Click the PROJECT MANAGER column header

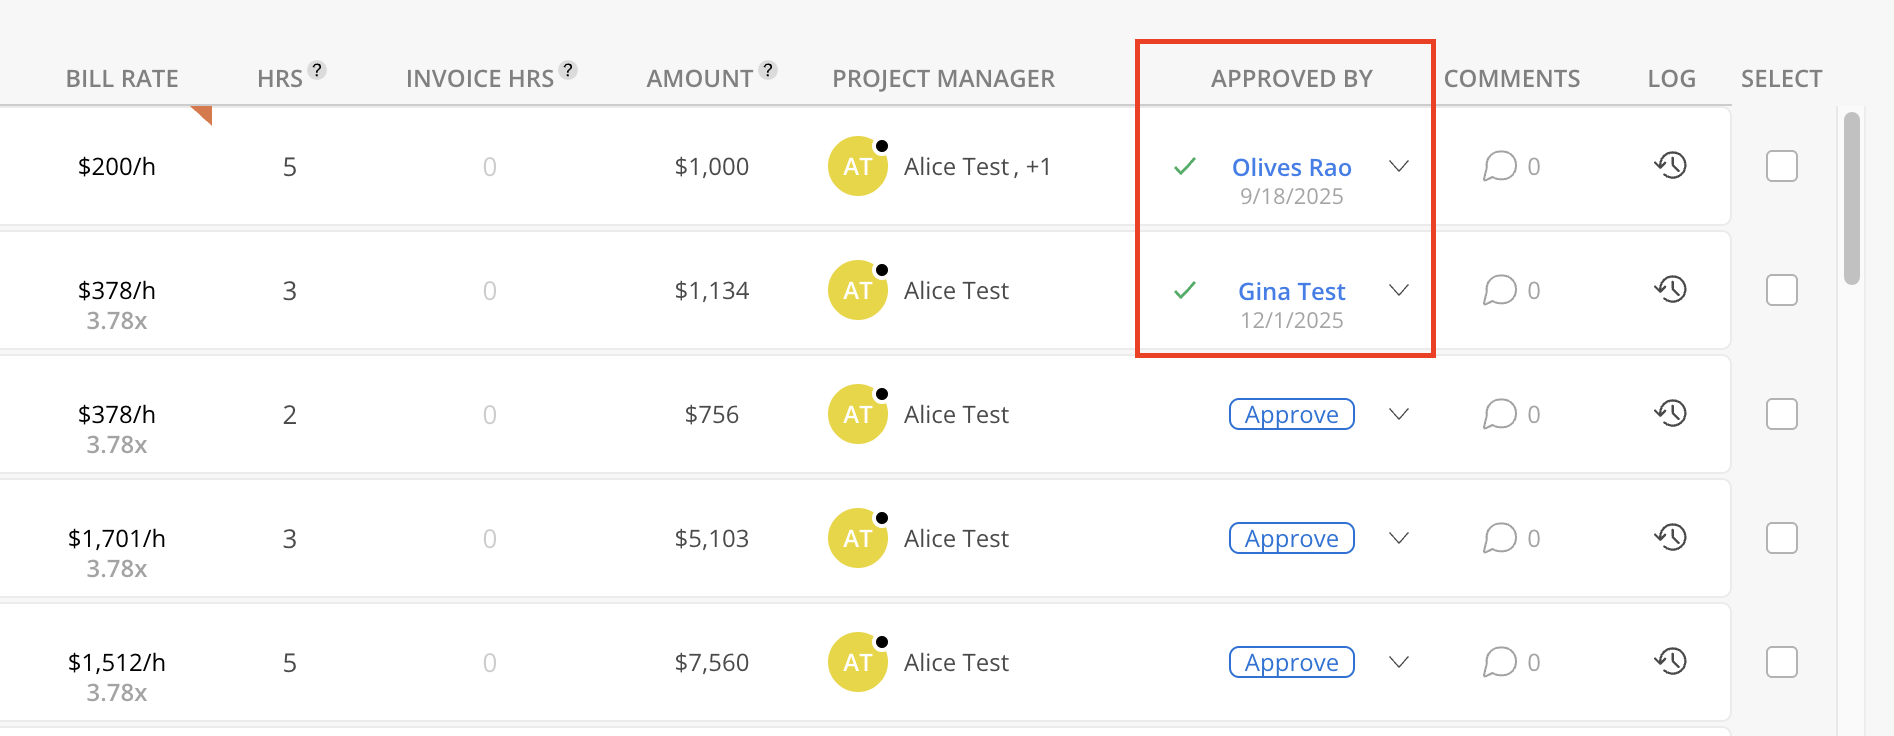943,79
